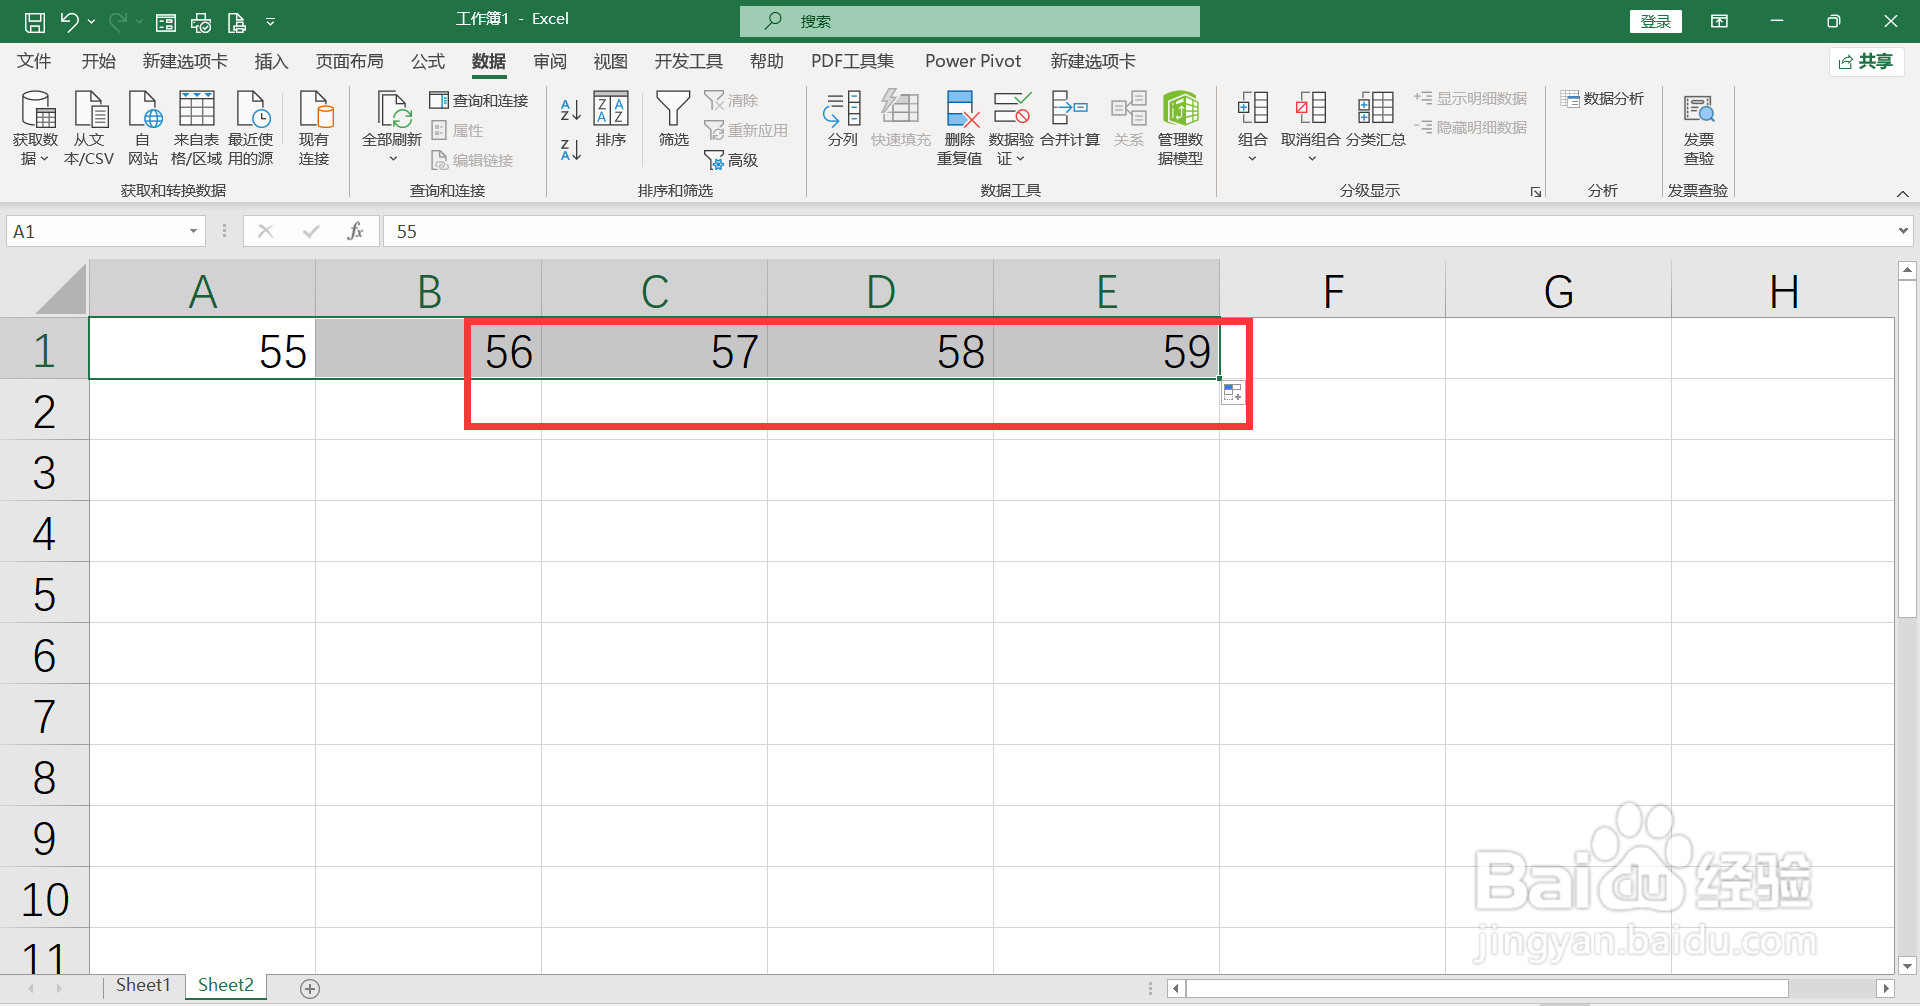1920x1006 pixels.
Task: Click the Sign in (登录) button
Action: (x=1656, y=21)
